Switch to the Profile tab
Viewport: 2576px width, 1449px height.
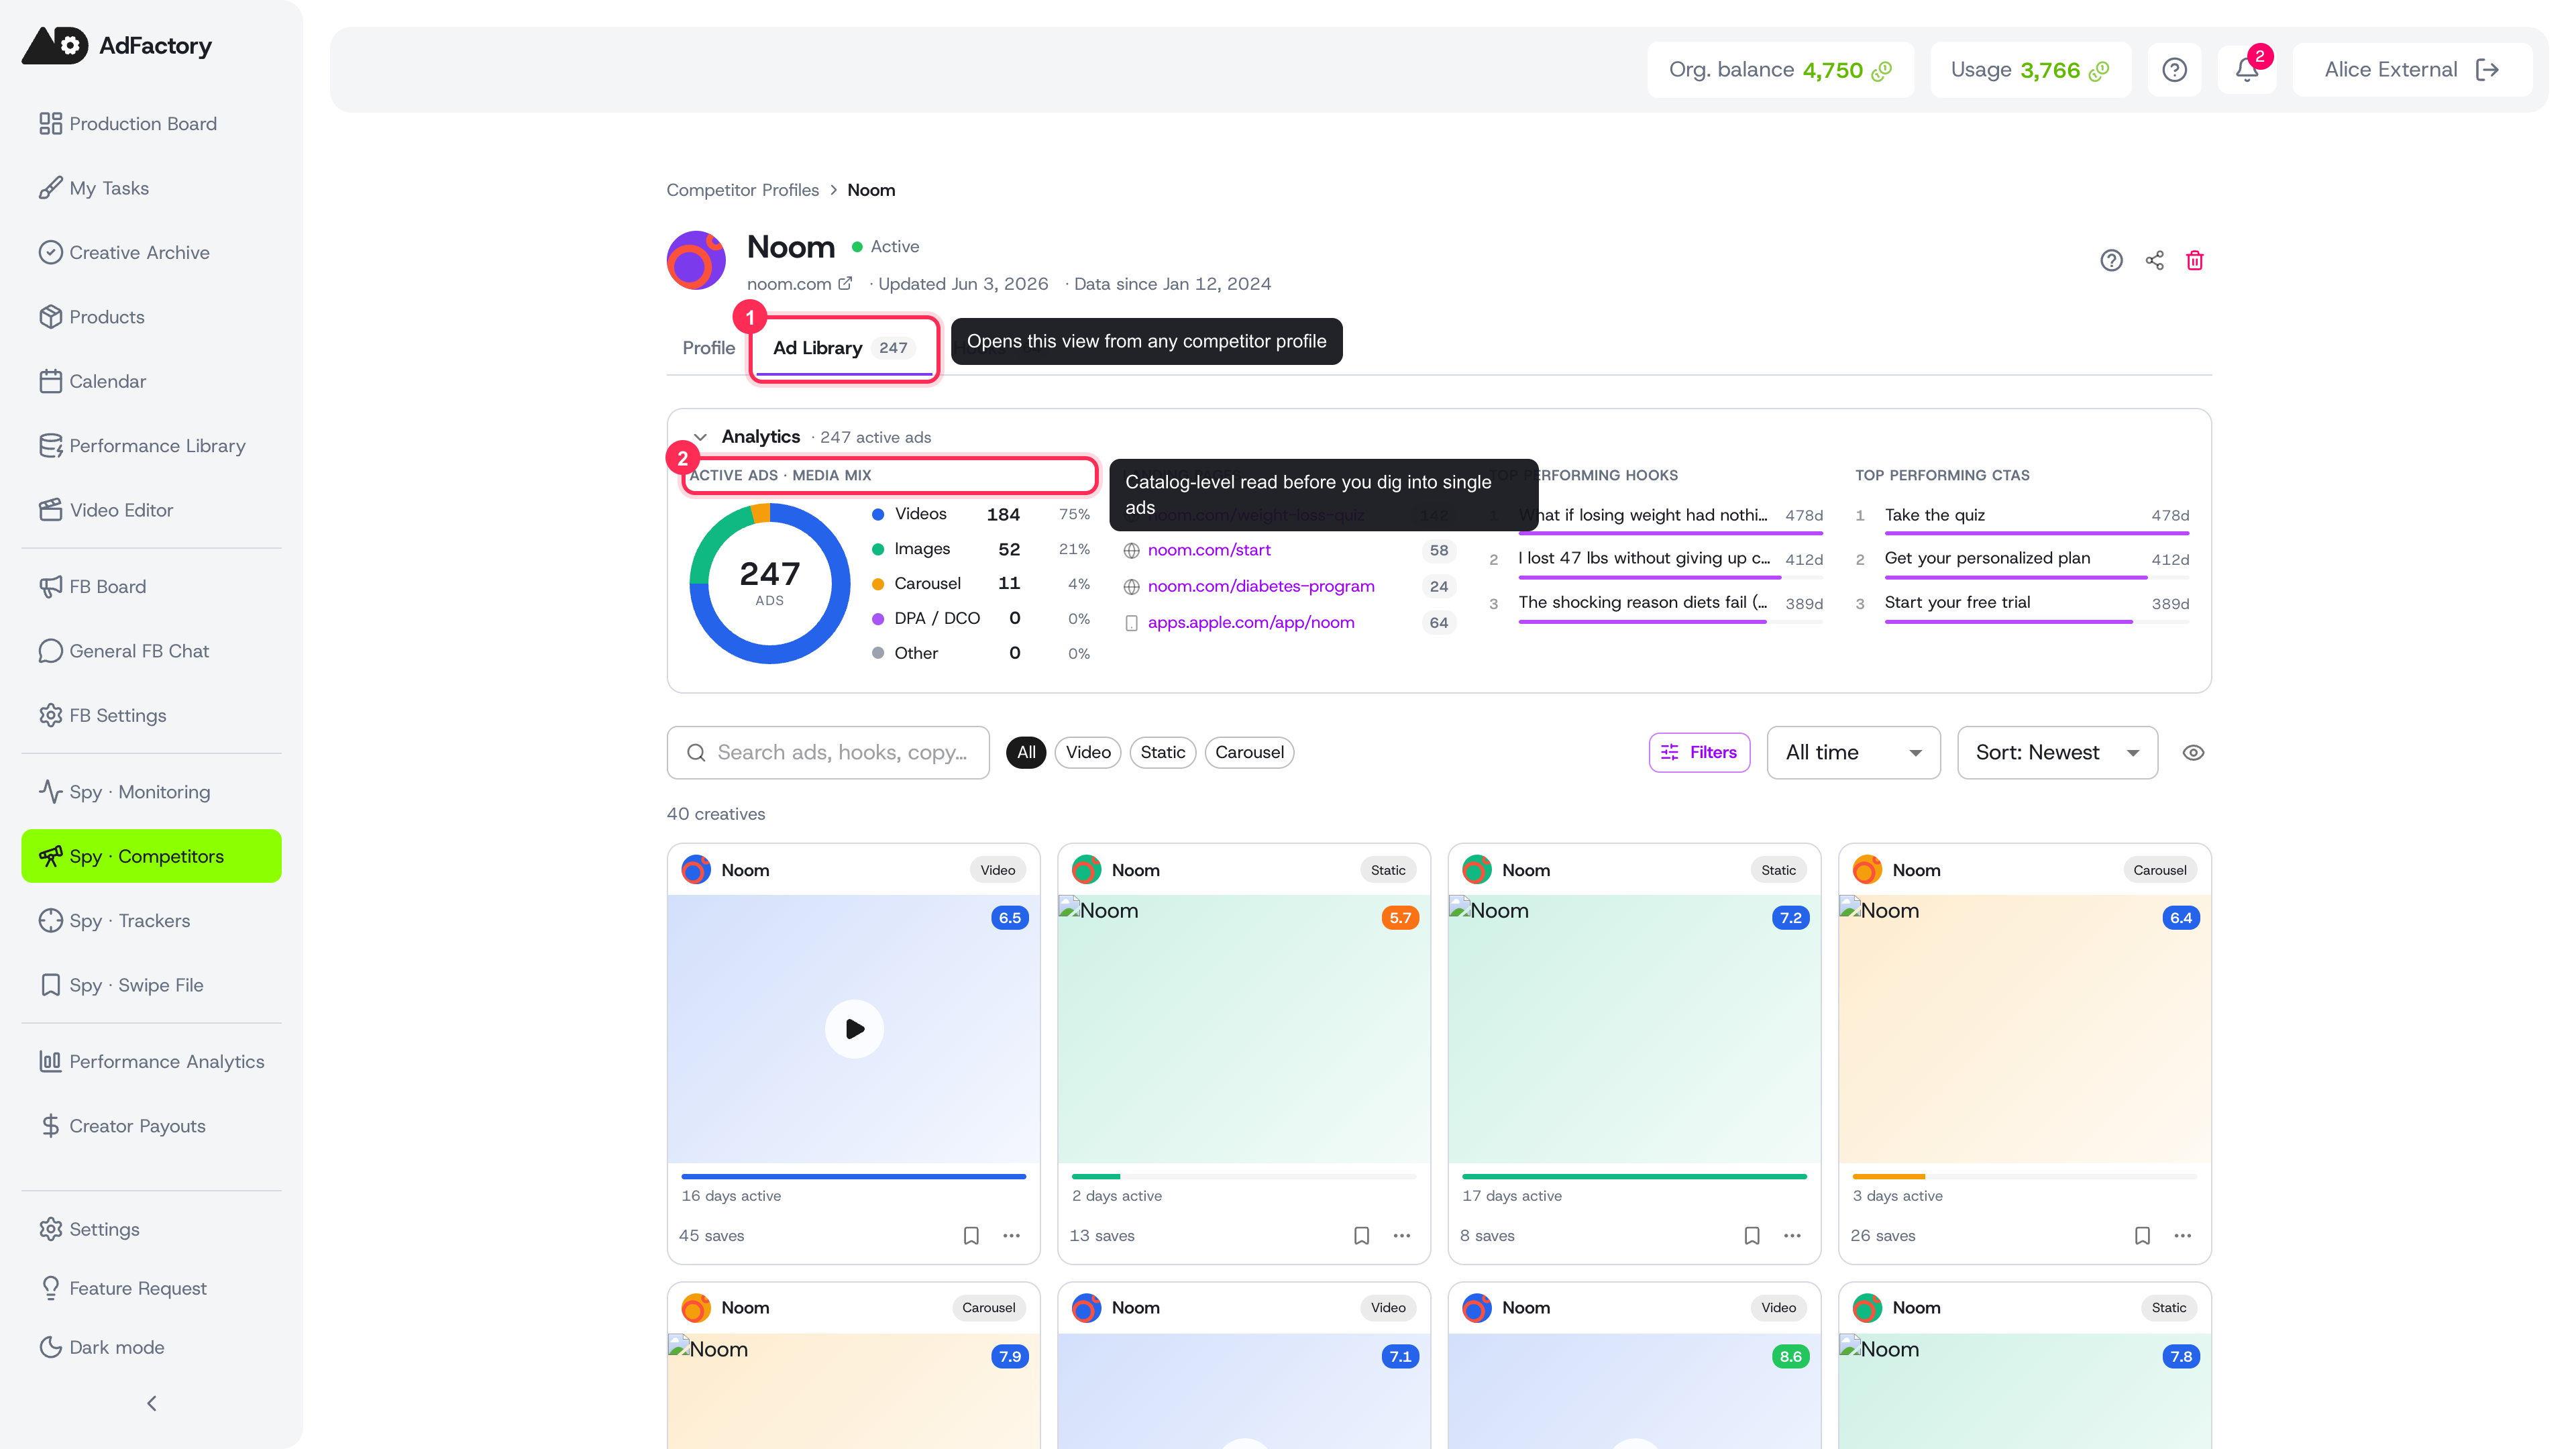(708, 348)
